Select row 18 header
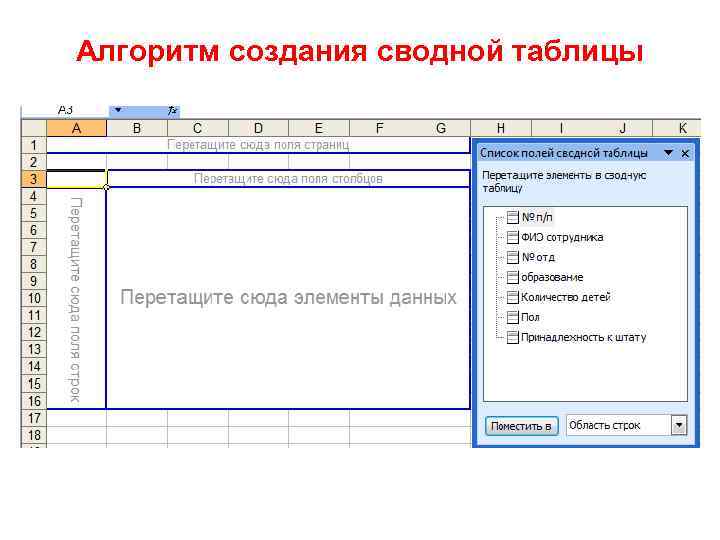This screenshot has height=540, width=720. [34, 435]
